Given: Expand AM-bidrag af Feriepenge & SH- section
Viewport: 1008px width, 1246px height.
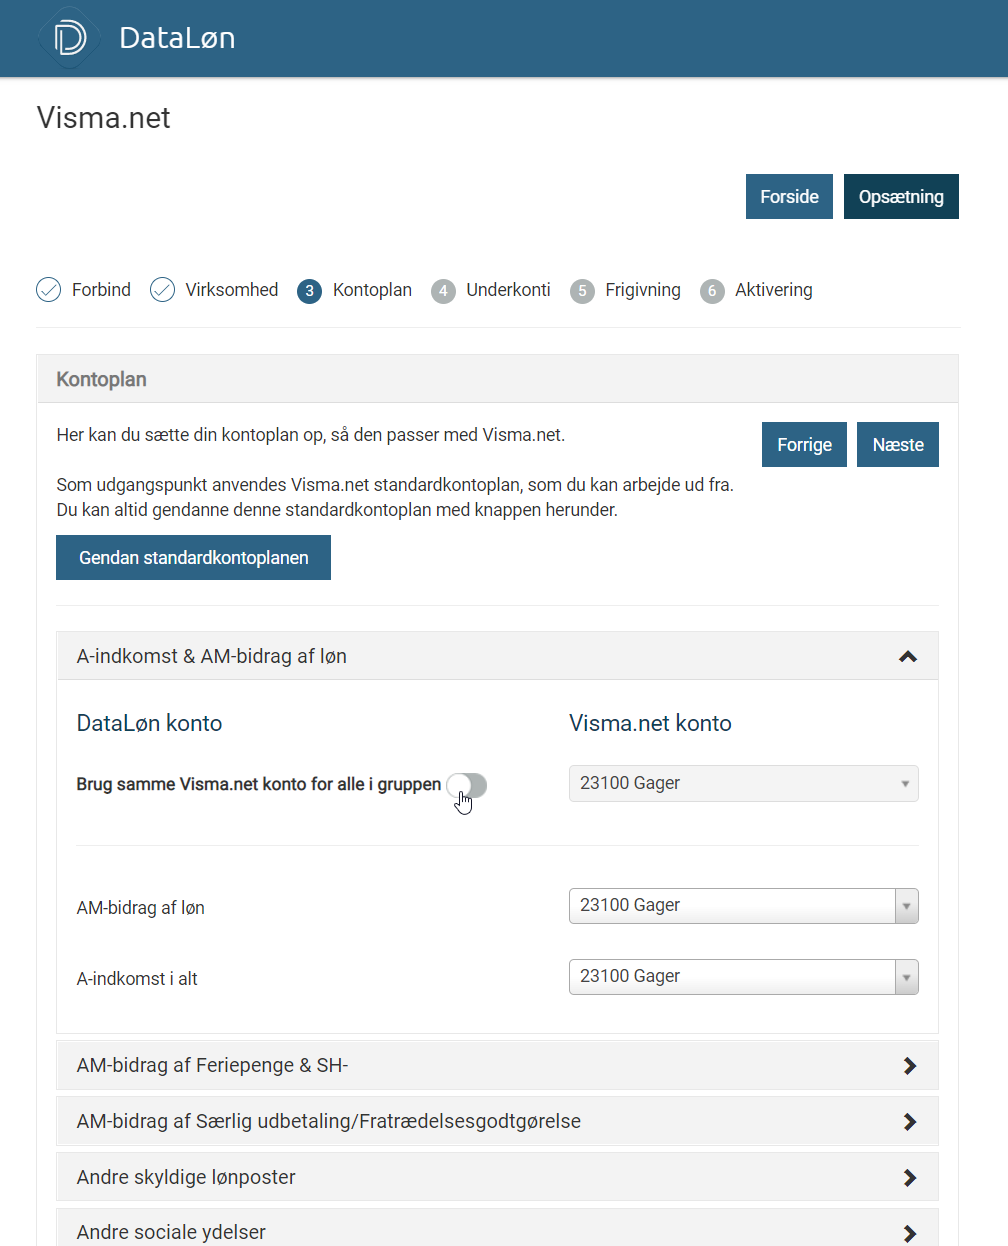Looking at the screenshot, I should 909,1066.
